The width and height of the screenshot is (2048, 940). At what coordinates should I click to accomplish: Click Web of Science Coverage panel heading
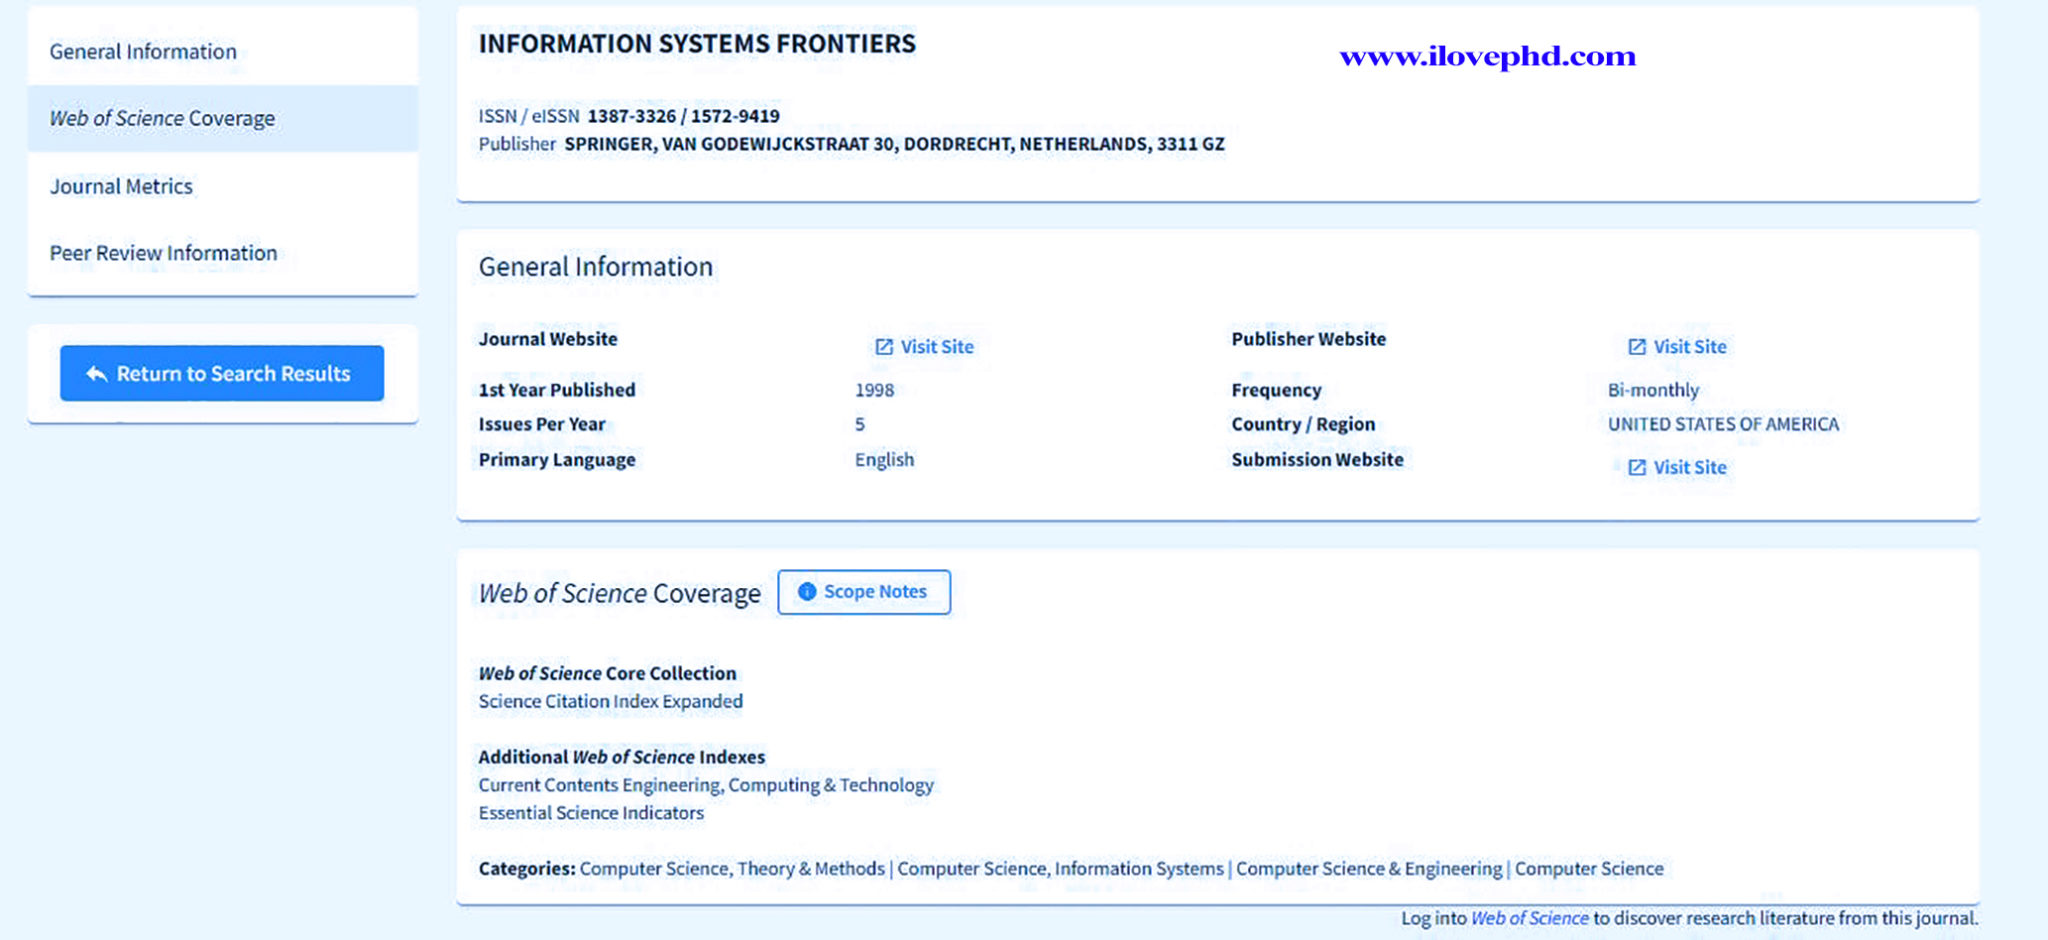pyautogui.click(x=619, y=593)
